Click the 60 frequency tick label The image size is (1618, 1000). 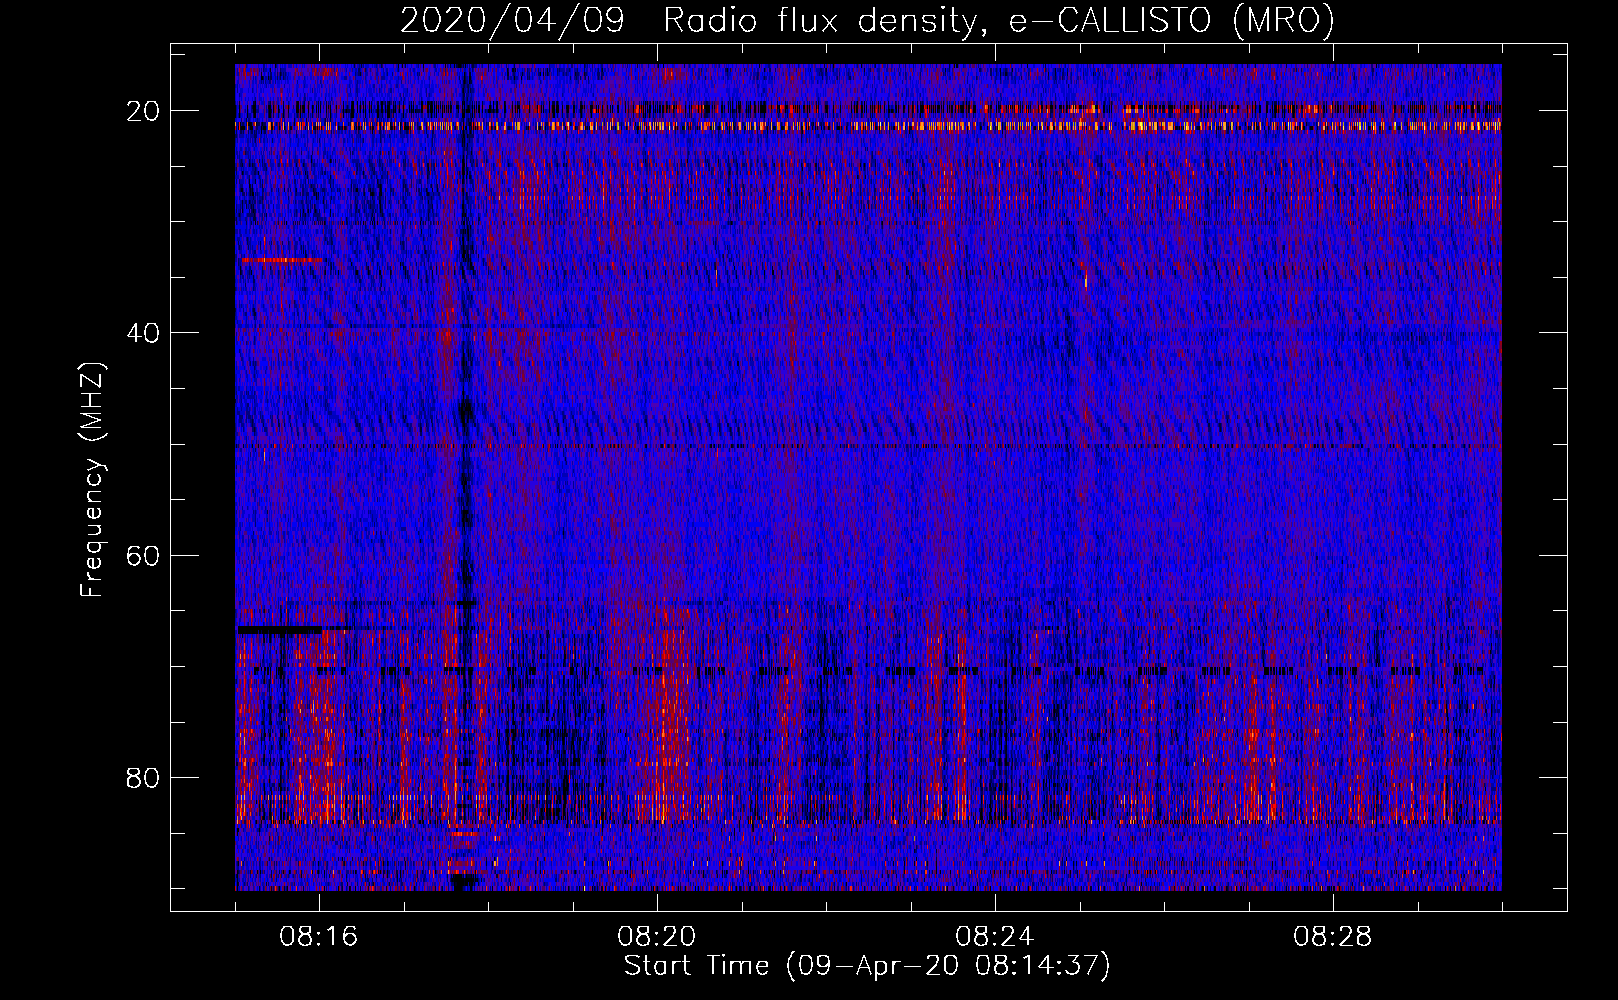pyautogui.click(x=144, y=555)
